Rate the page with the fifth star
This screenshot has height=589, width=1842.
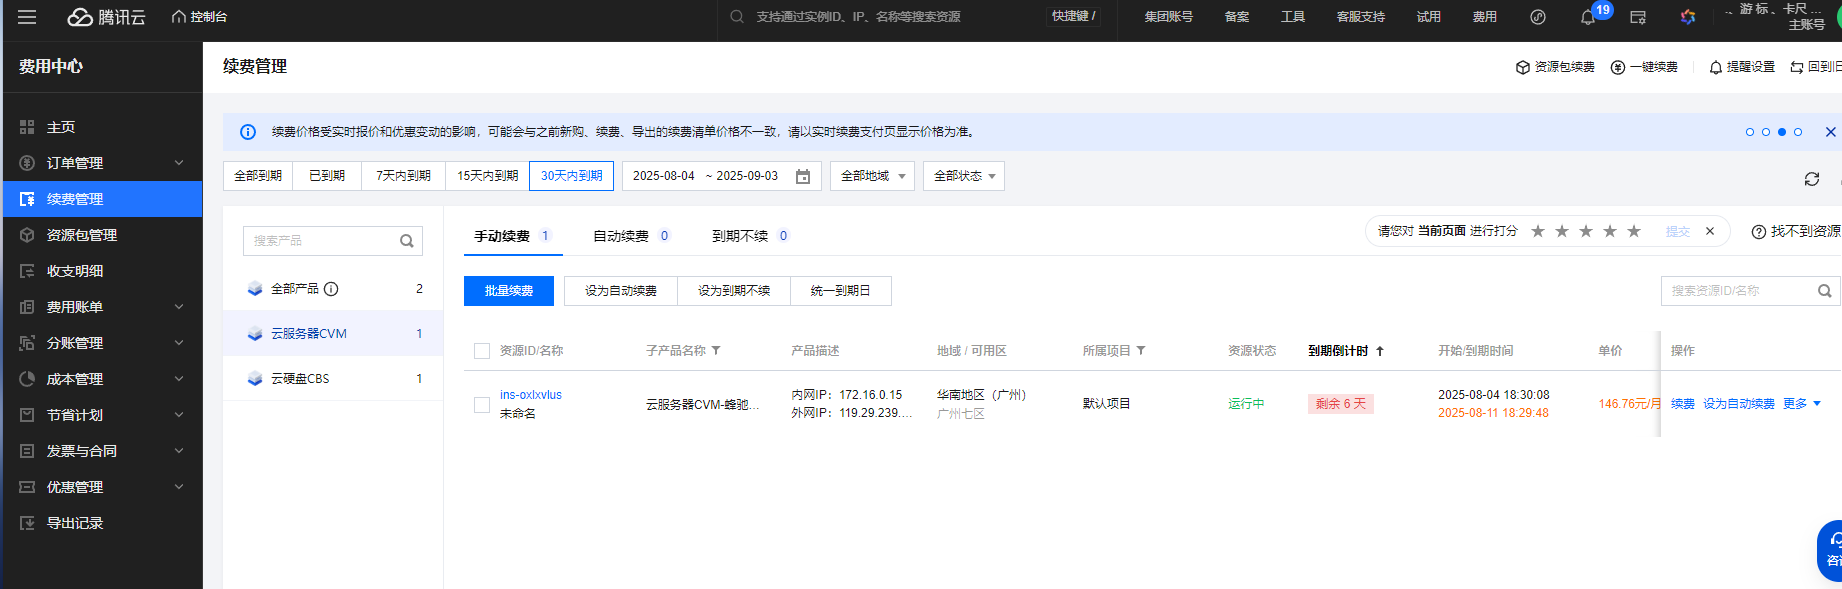pyautogui.click(x=1634, y=231)
